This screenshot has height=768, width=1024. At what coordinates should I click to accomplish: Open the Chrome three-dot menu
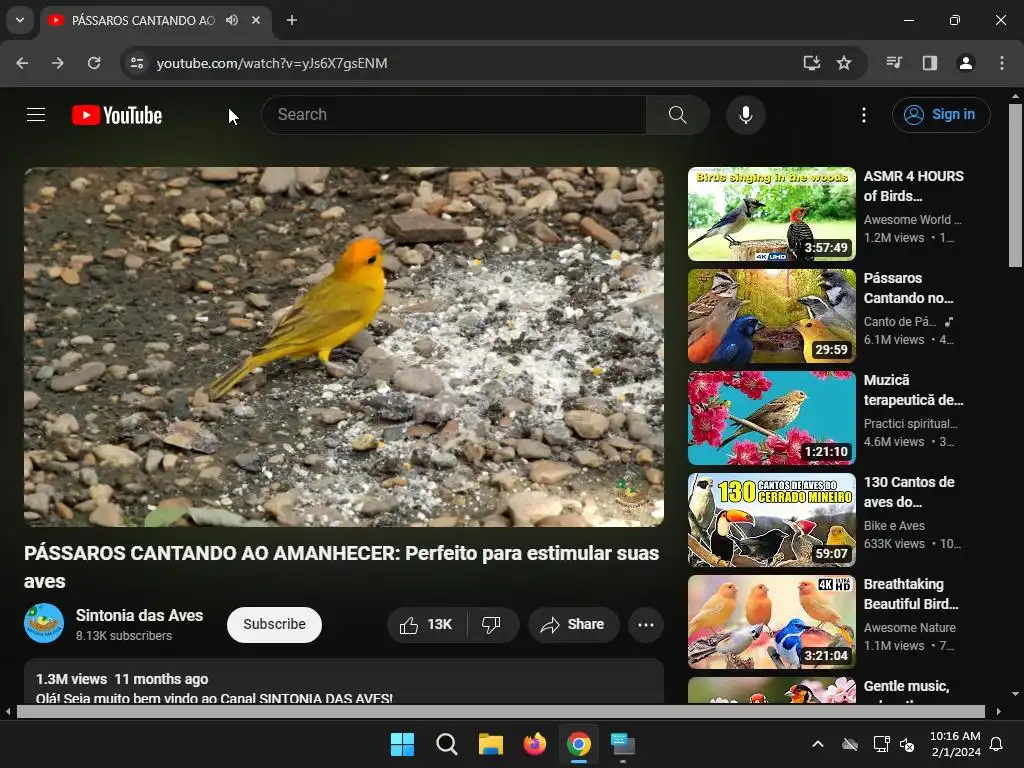coord(1002,63)
